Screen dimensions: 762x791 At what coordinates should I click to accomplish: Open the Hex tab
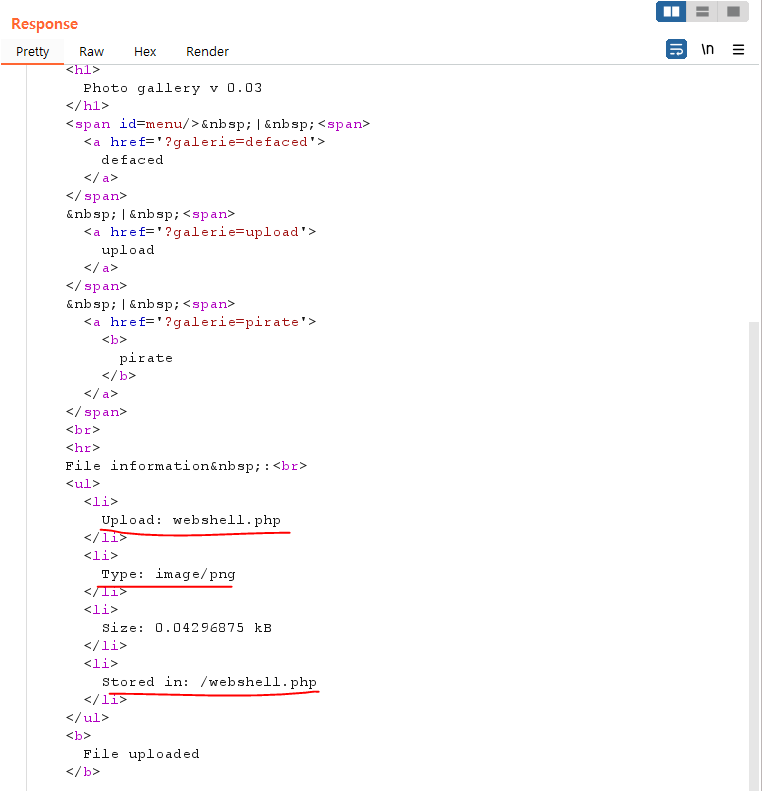click(x=145, y=51)
